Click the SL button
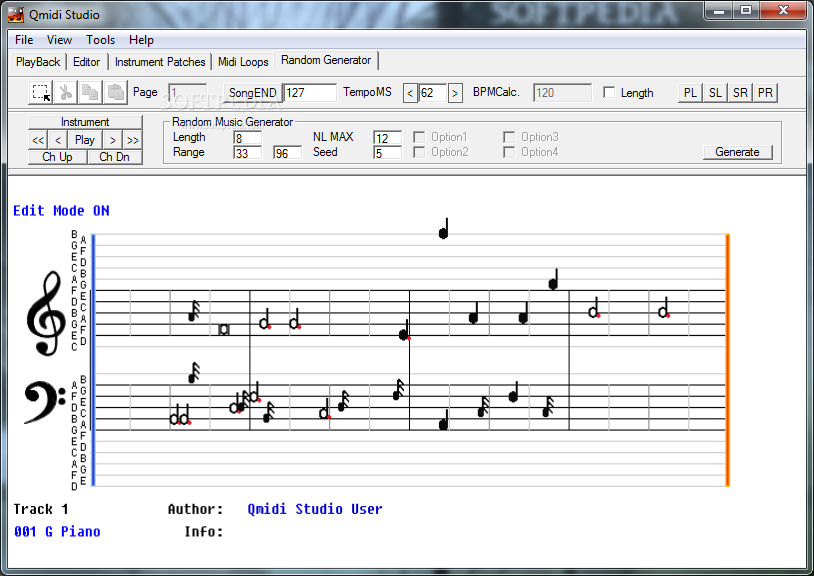 715,93
